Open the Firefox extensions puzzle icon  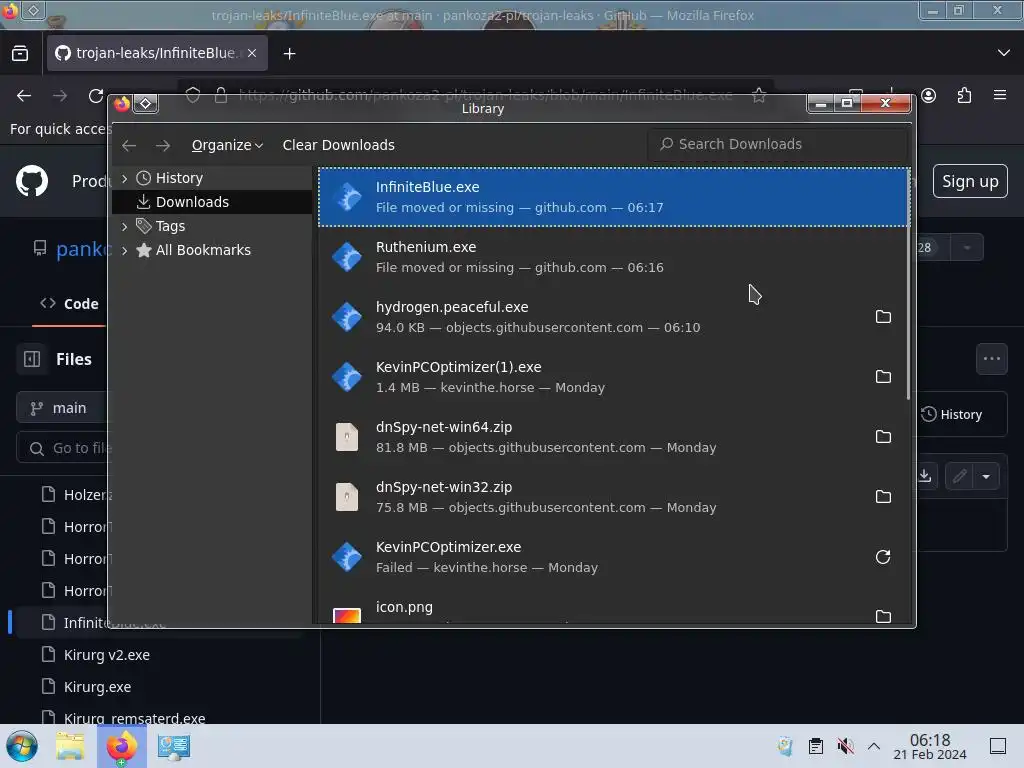click(965, 96)
